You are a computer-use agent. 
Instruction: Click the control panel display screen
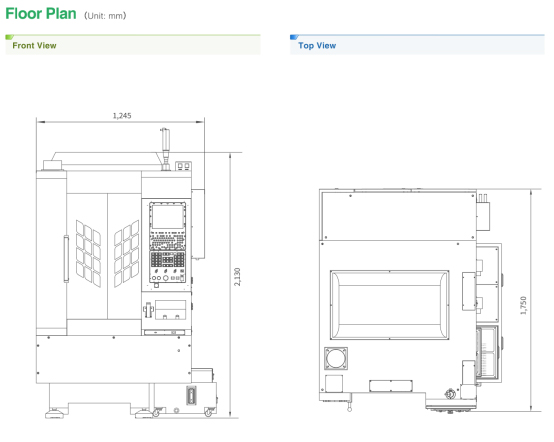point(168,217)
